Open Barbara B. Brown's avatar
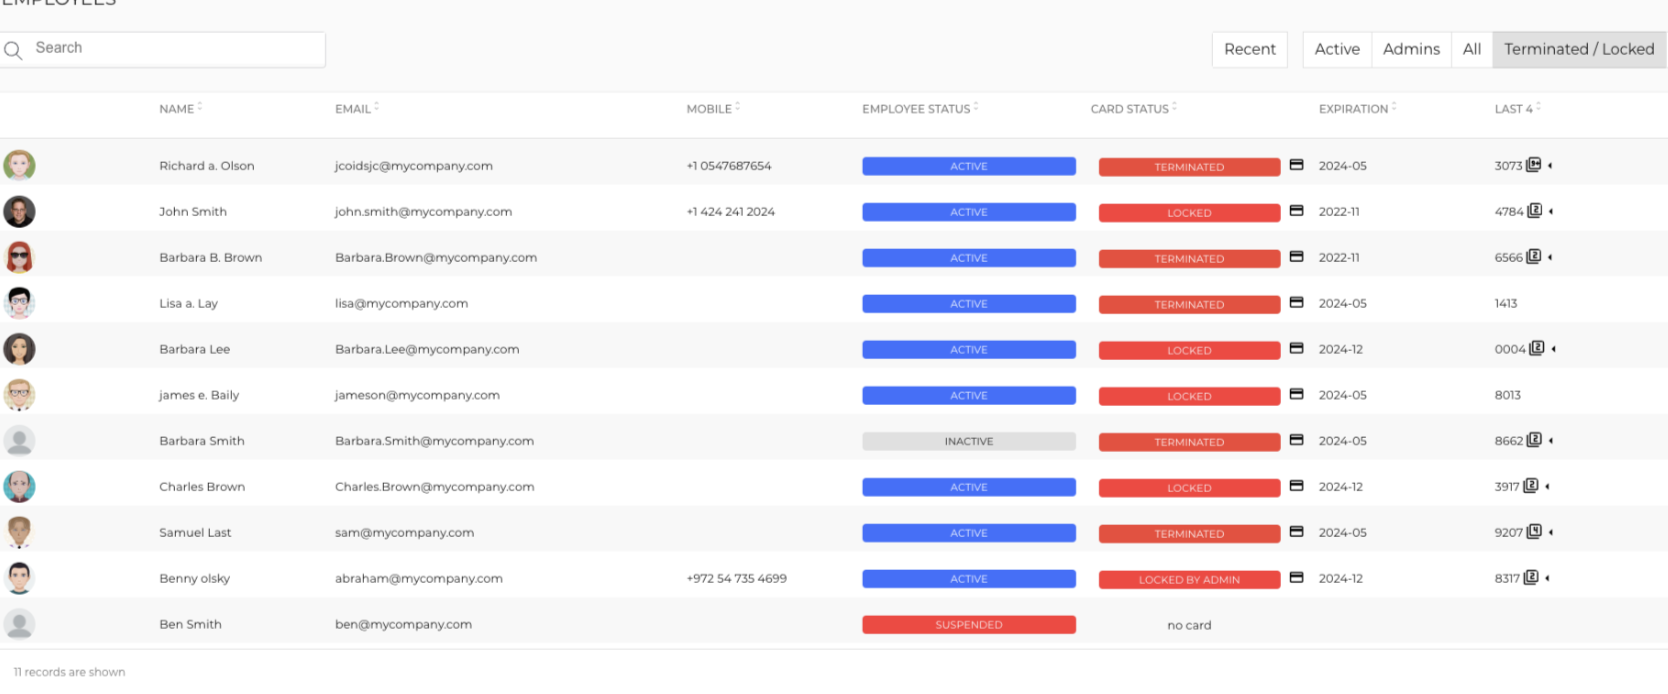1668x694 pixels. pyautogui.click(x=19, y=257)
